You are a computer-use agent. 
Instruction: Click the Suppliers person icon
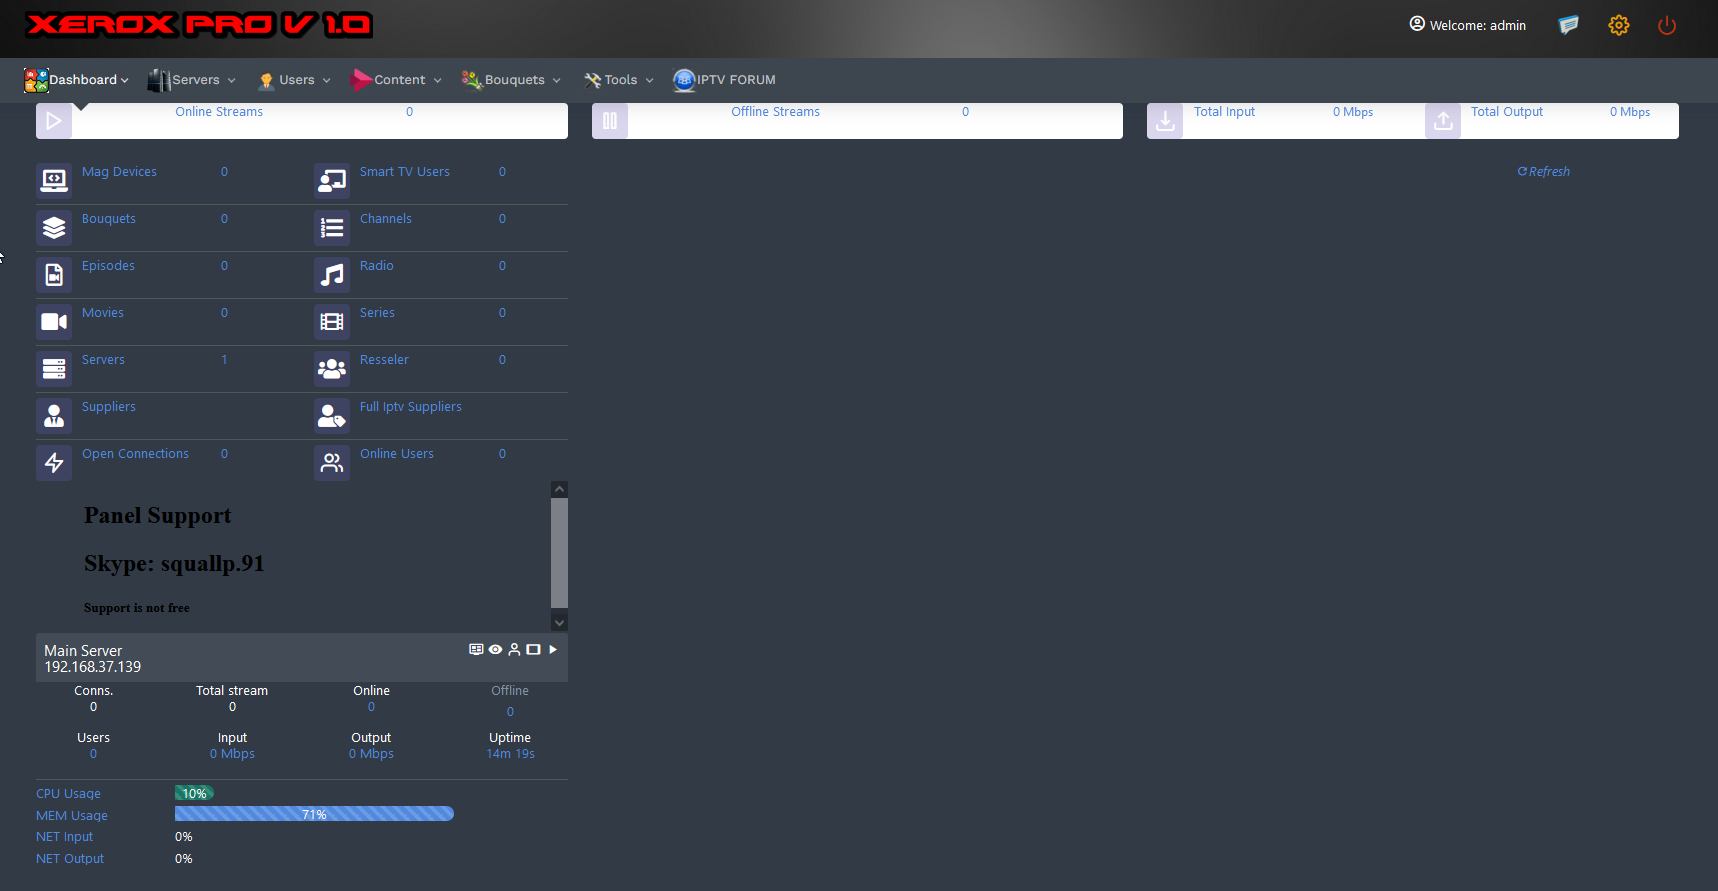coord(54,416)
